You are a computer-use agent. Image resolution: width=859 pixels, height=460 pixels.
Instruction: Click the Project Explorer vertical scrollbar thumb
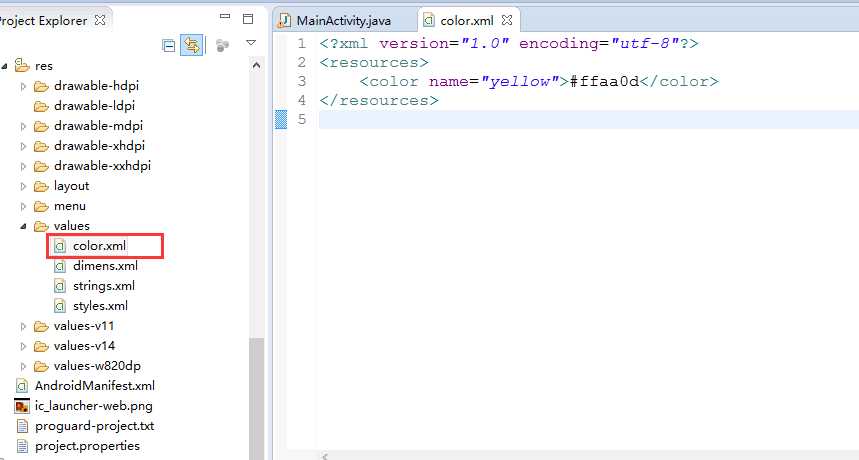(256, 399)
